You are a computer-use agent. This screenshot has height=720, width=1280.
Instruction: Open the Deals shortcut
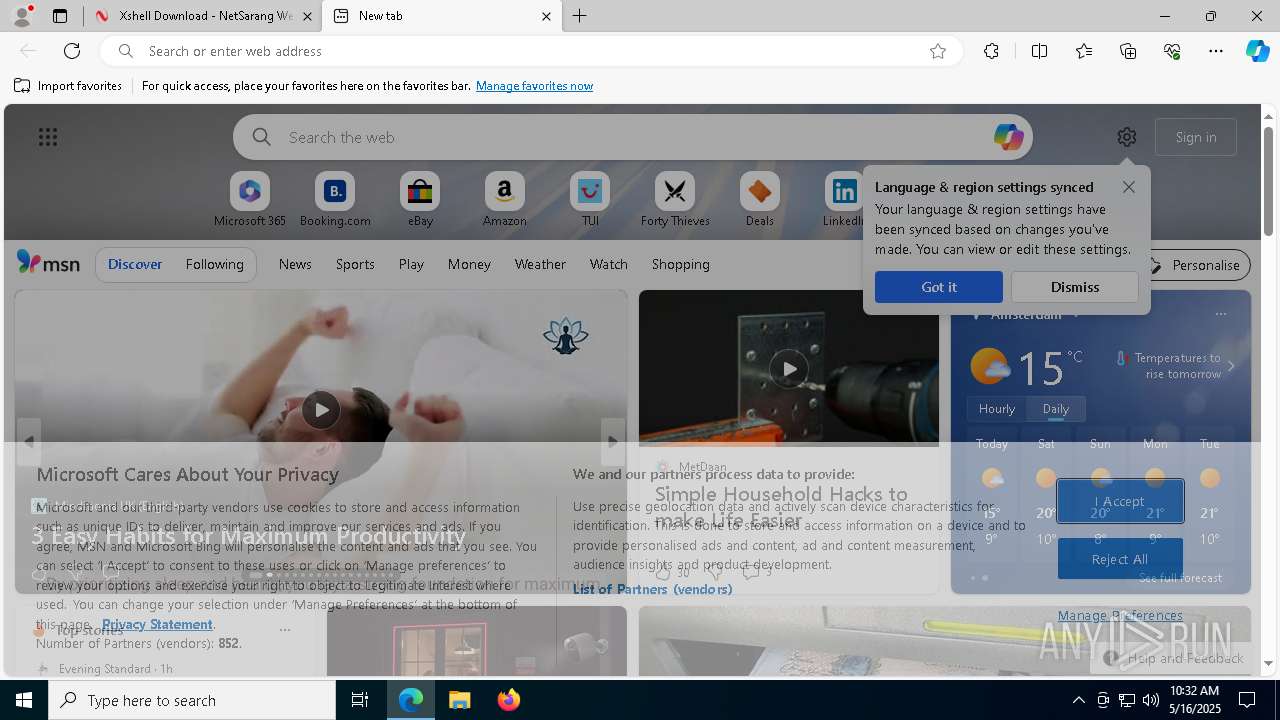tap(759, 200)
